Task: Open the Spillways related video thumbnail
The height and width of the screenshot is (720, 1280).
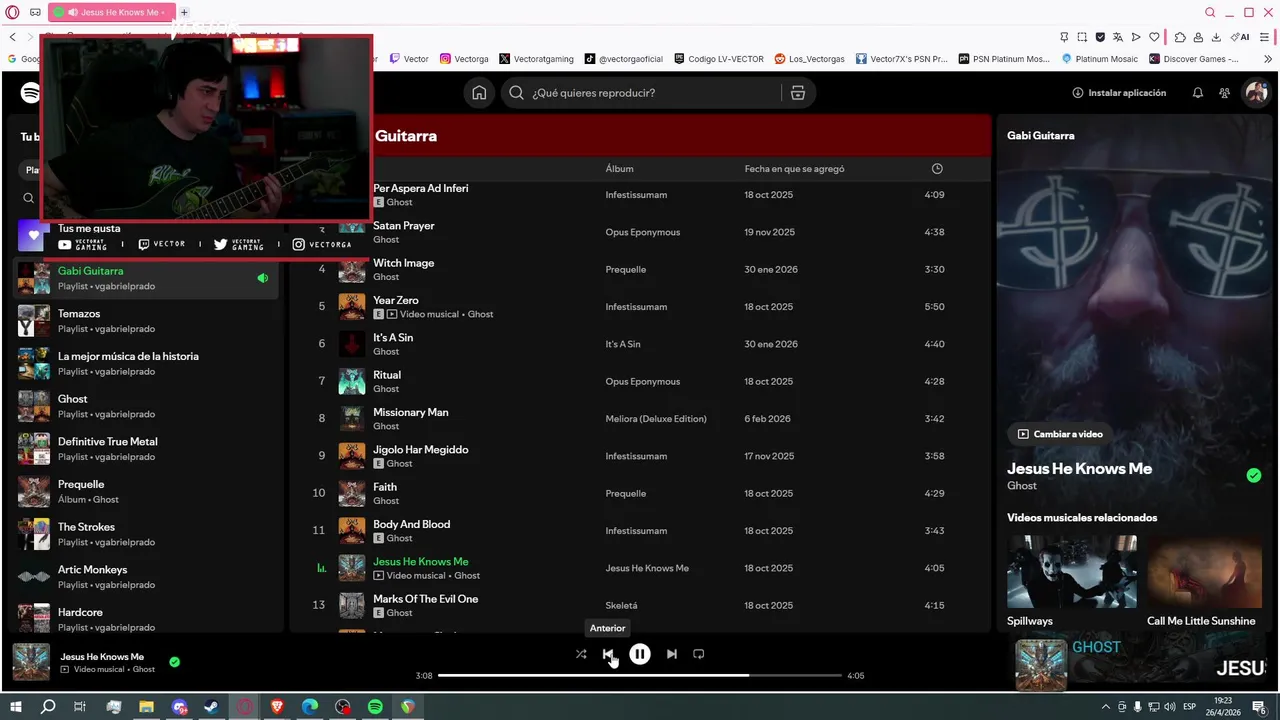Action: [x=1072, y=571]
